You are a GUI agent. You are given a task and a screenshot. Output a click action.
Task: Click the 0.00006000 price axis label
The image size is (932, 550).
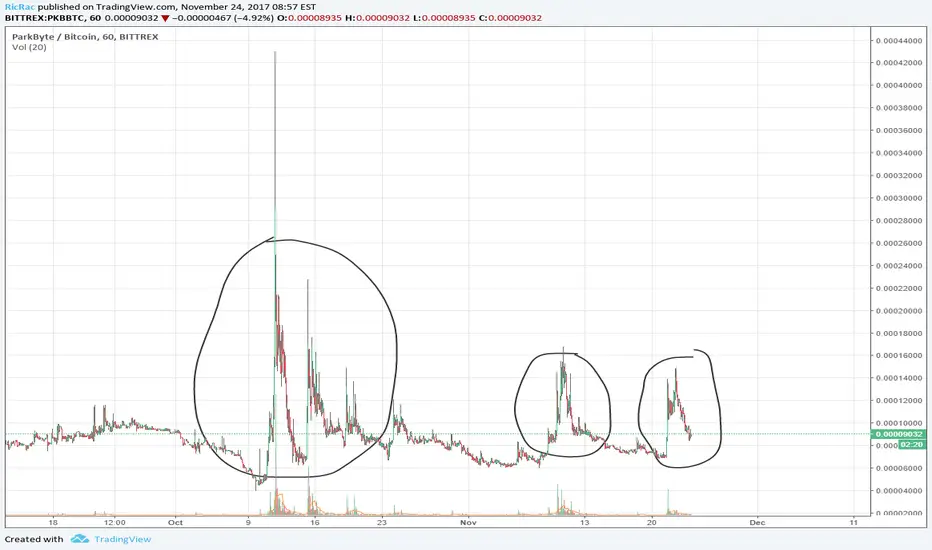[x=899, y=469]
